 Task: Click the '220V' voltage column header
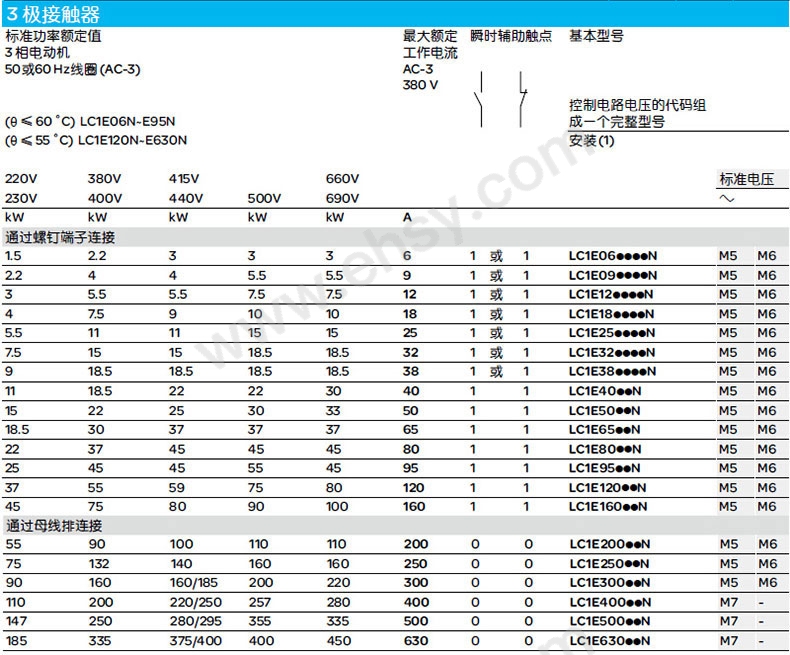pos(21,179)
